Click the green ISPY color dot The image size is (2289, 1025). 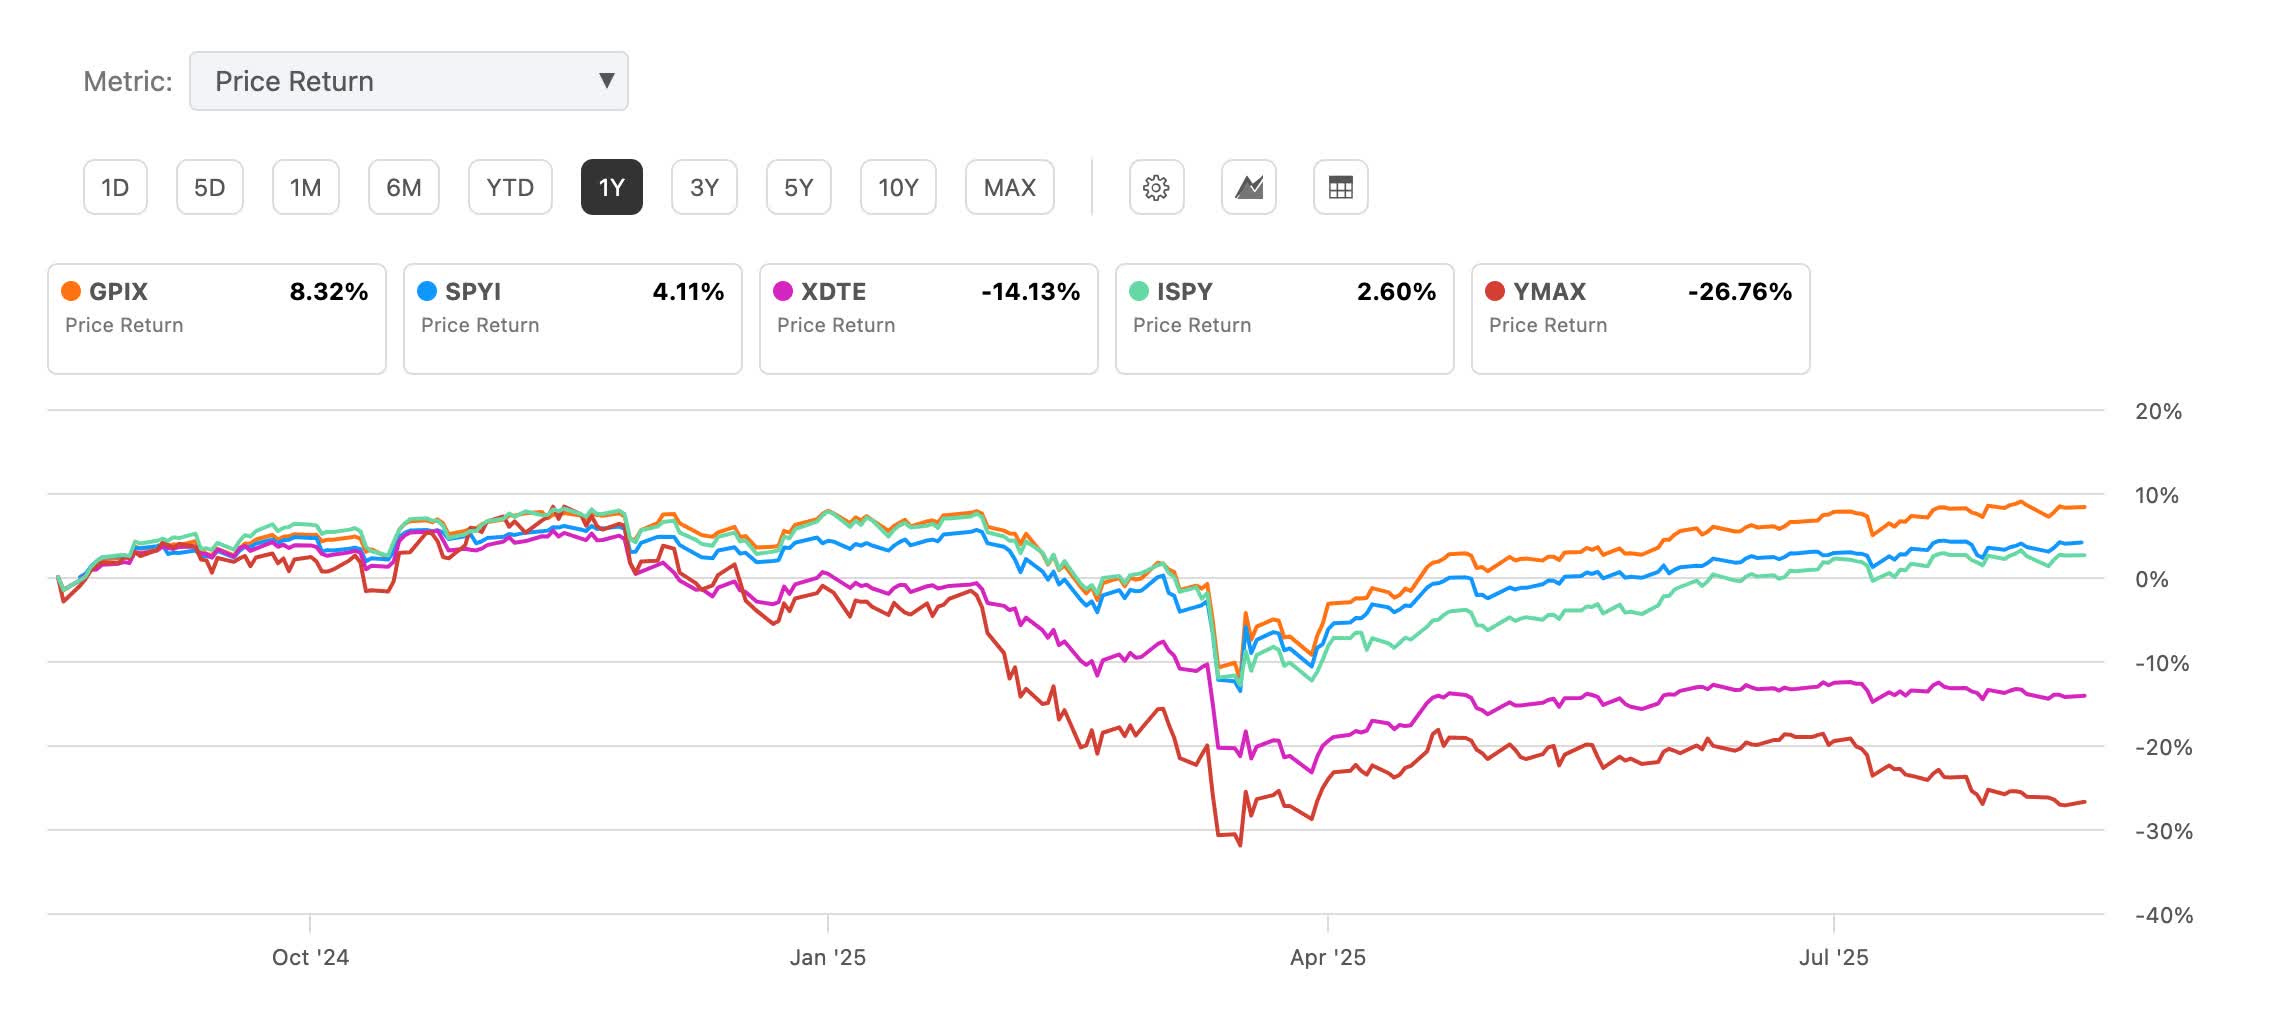pos(1139,291)
